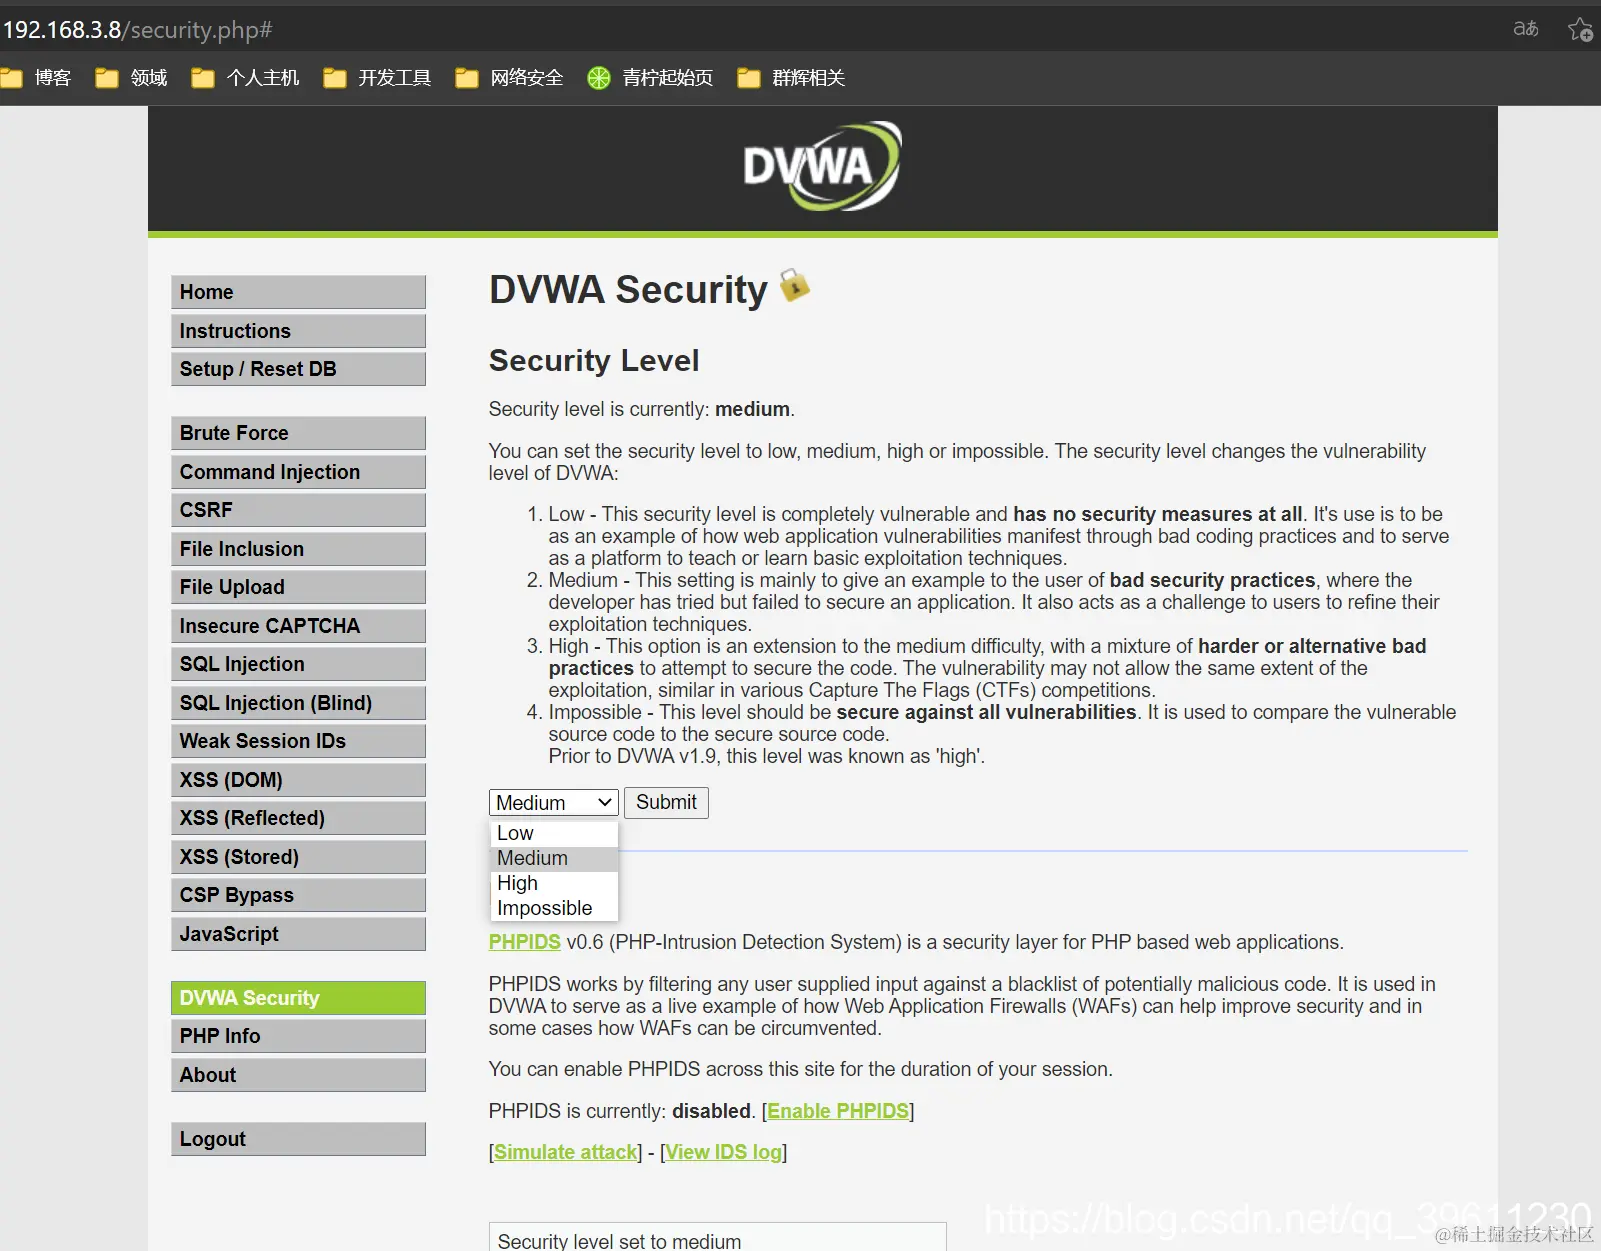Open the 网络安全 bookmark folder
This screenshot has height=1251, width=1601.
(510, 78)
